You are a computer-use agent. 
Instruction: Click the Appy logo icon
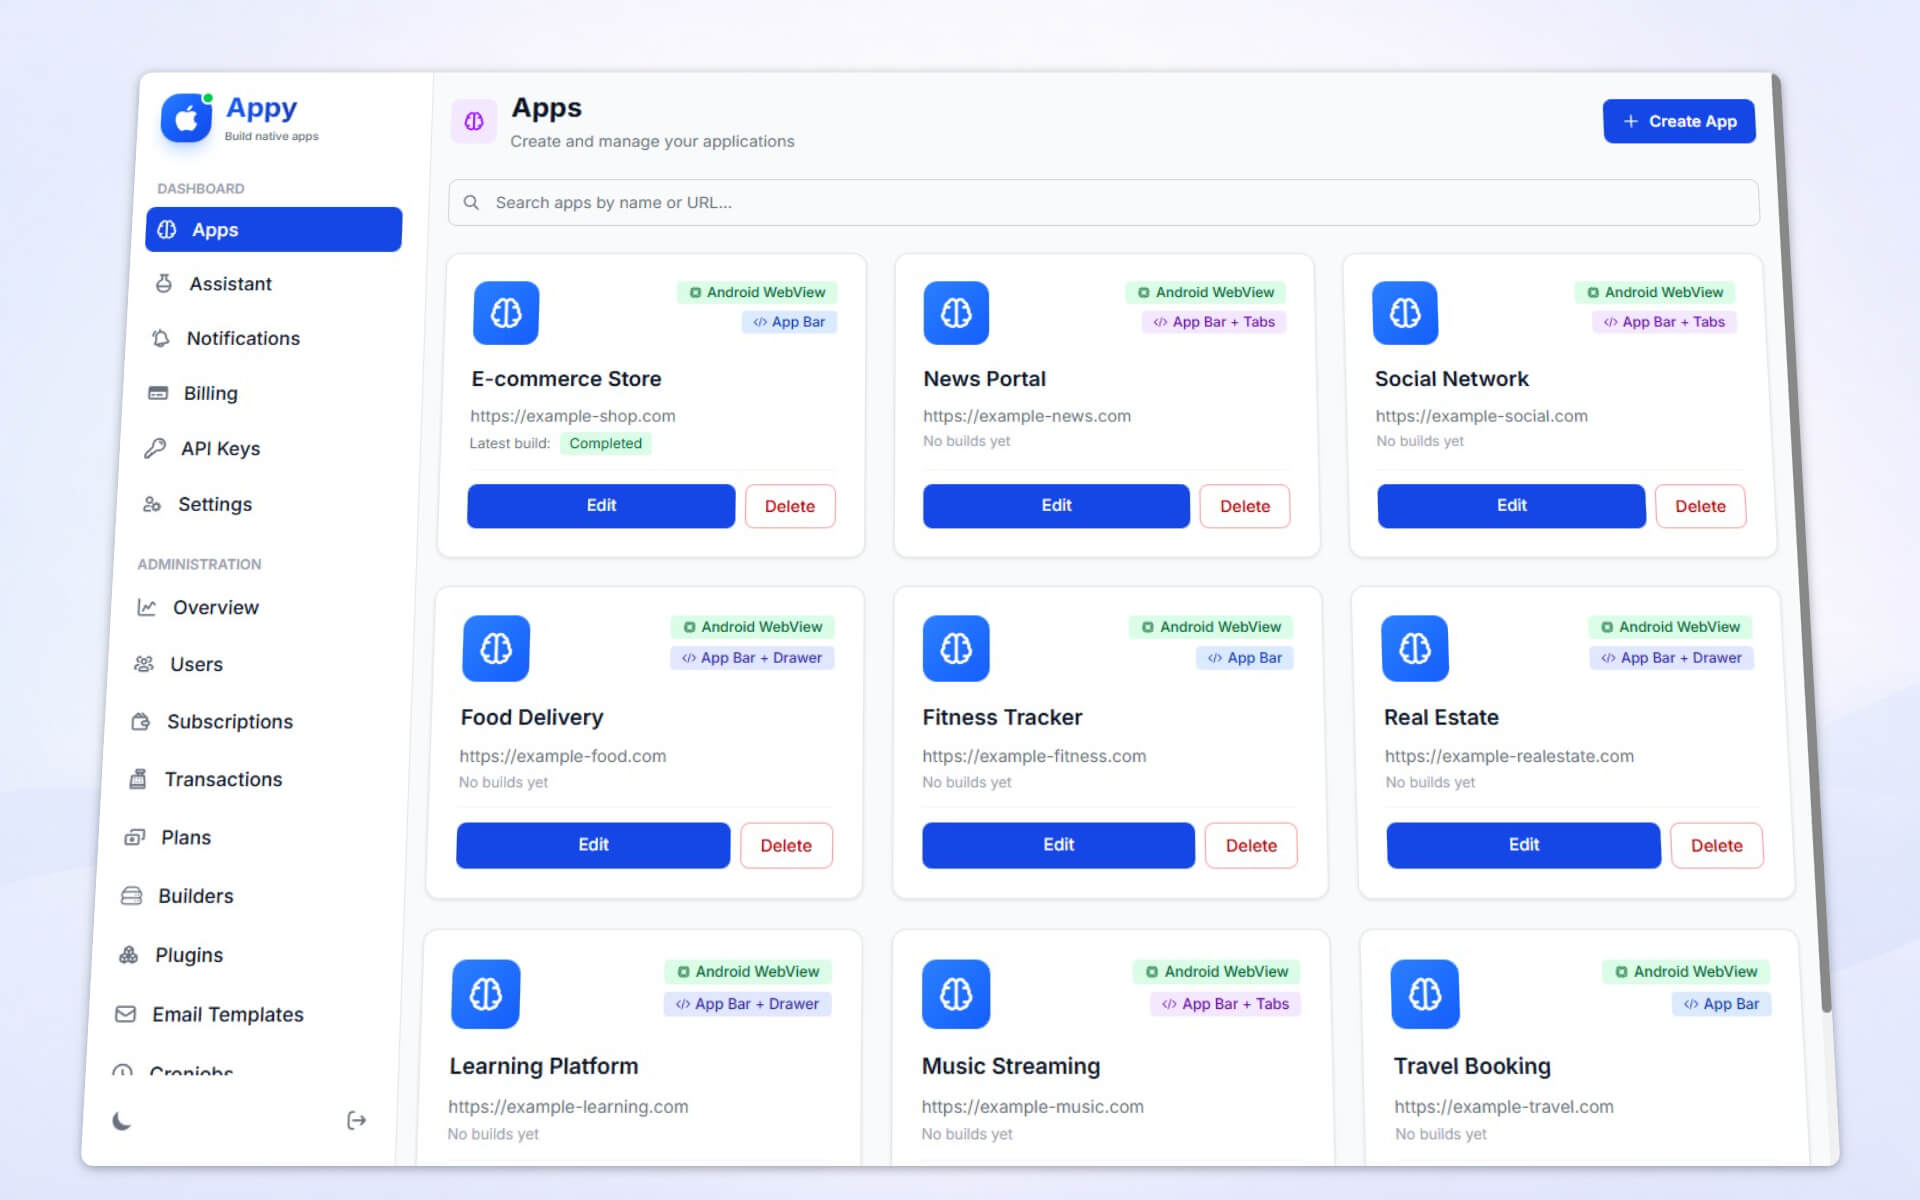pyautogui.click(x=186, y=119)
